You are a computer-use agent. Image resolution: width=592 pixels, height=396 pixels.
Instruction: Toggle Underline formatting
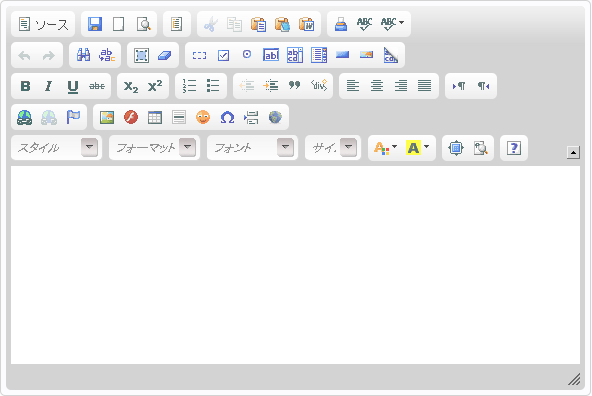click(x=73, y=86)
